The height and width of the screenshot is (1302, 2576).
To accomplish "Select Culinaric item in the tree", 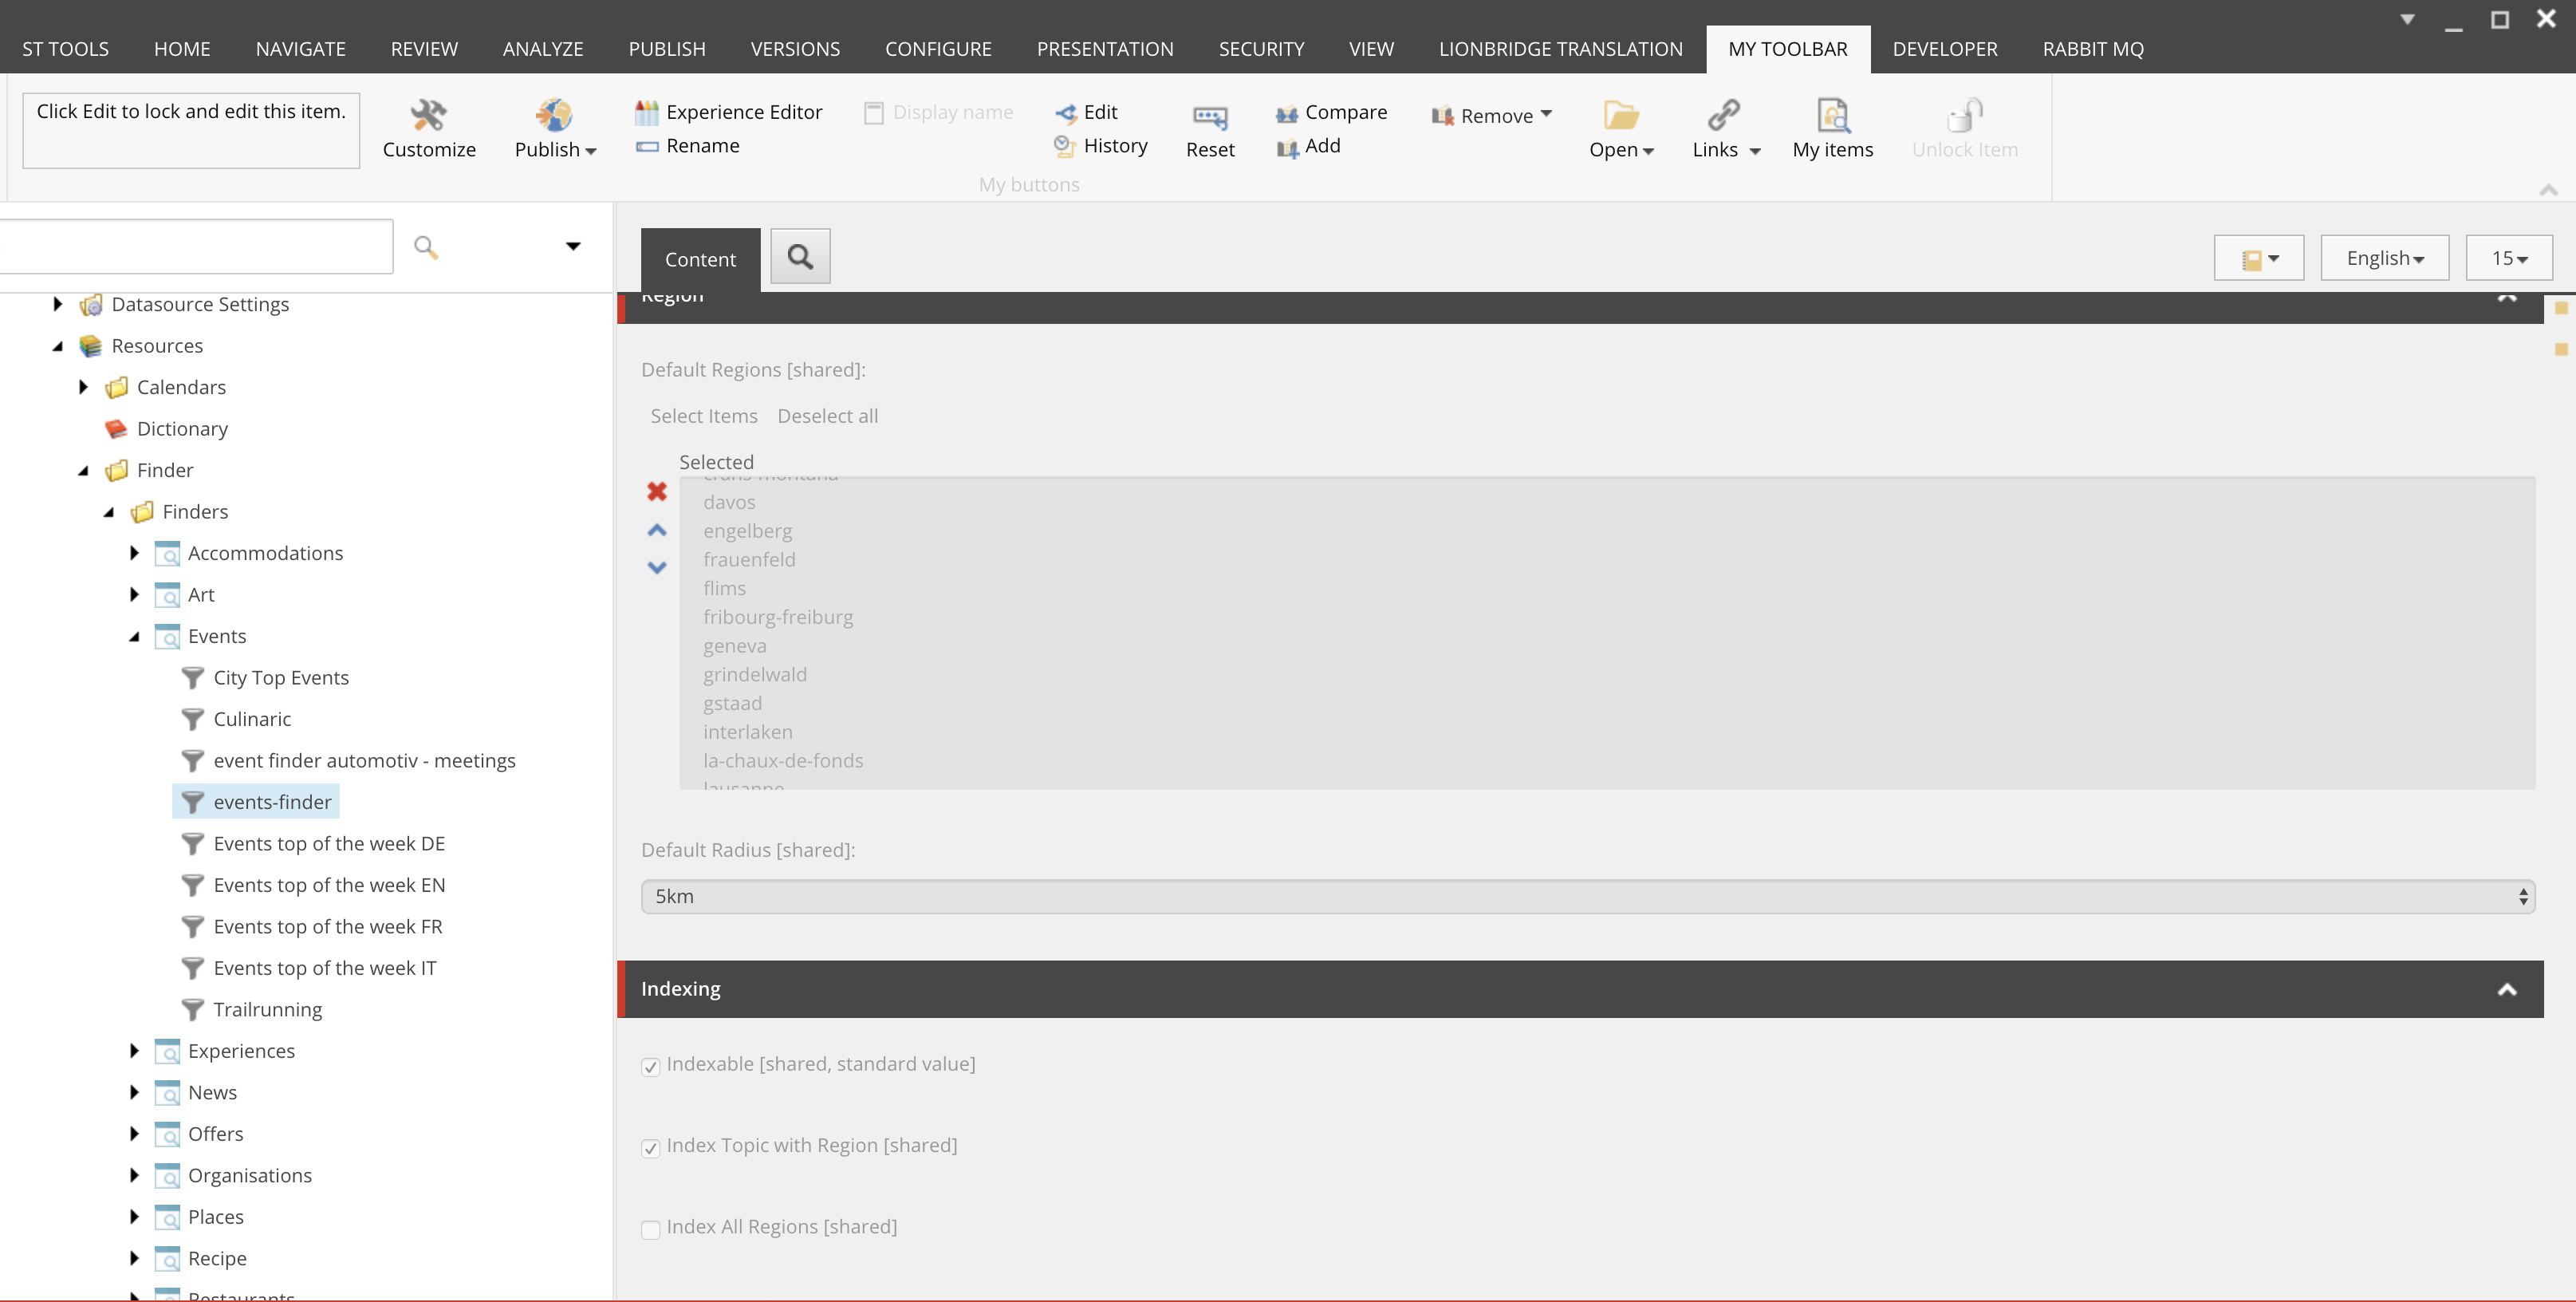I will (252, 719).
